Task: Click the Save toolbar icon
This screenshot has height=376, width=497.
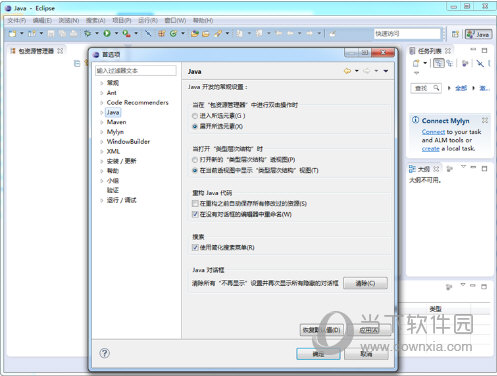Action: pos(51,33)
